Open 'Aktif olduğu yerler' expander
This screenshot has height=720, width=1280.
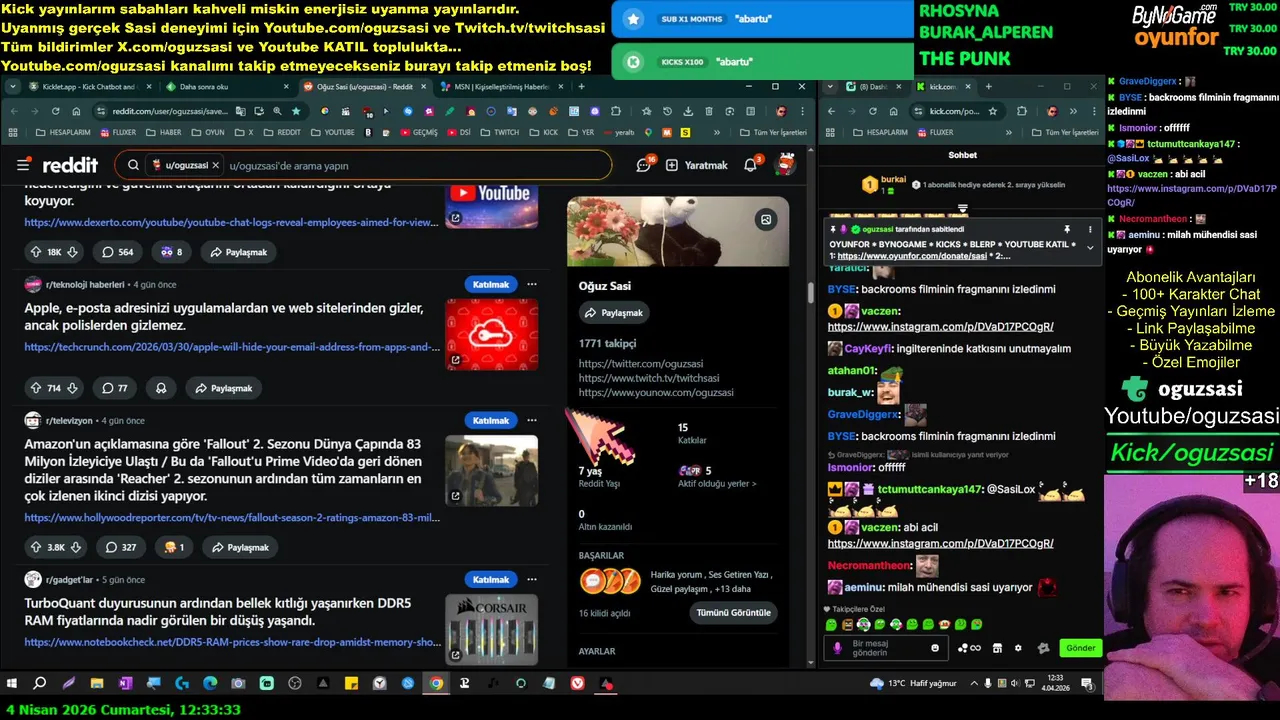click(717, 484)
